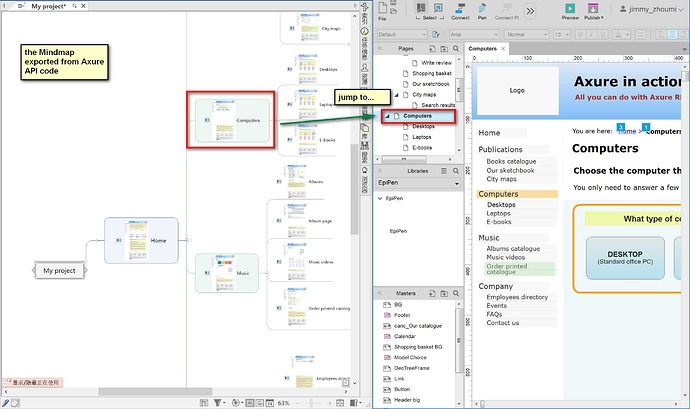Select the Laptops page in Pages tree

tap(421, 137)
